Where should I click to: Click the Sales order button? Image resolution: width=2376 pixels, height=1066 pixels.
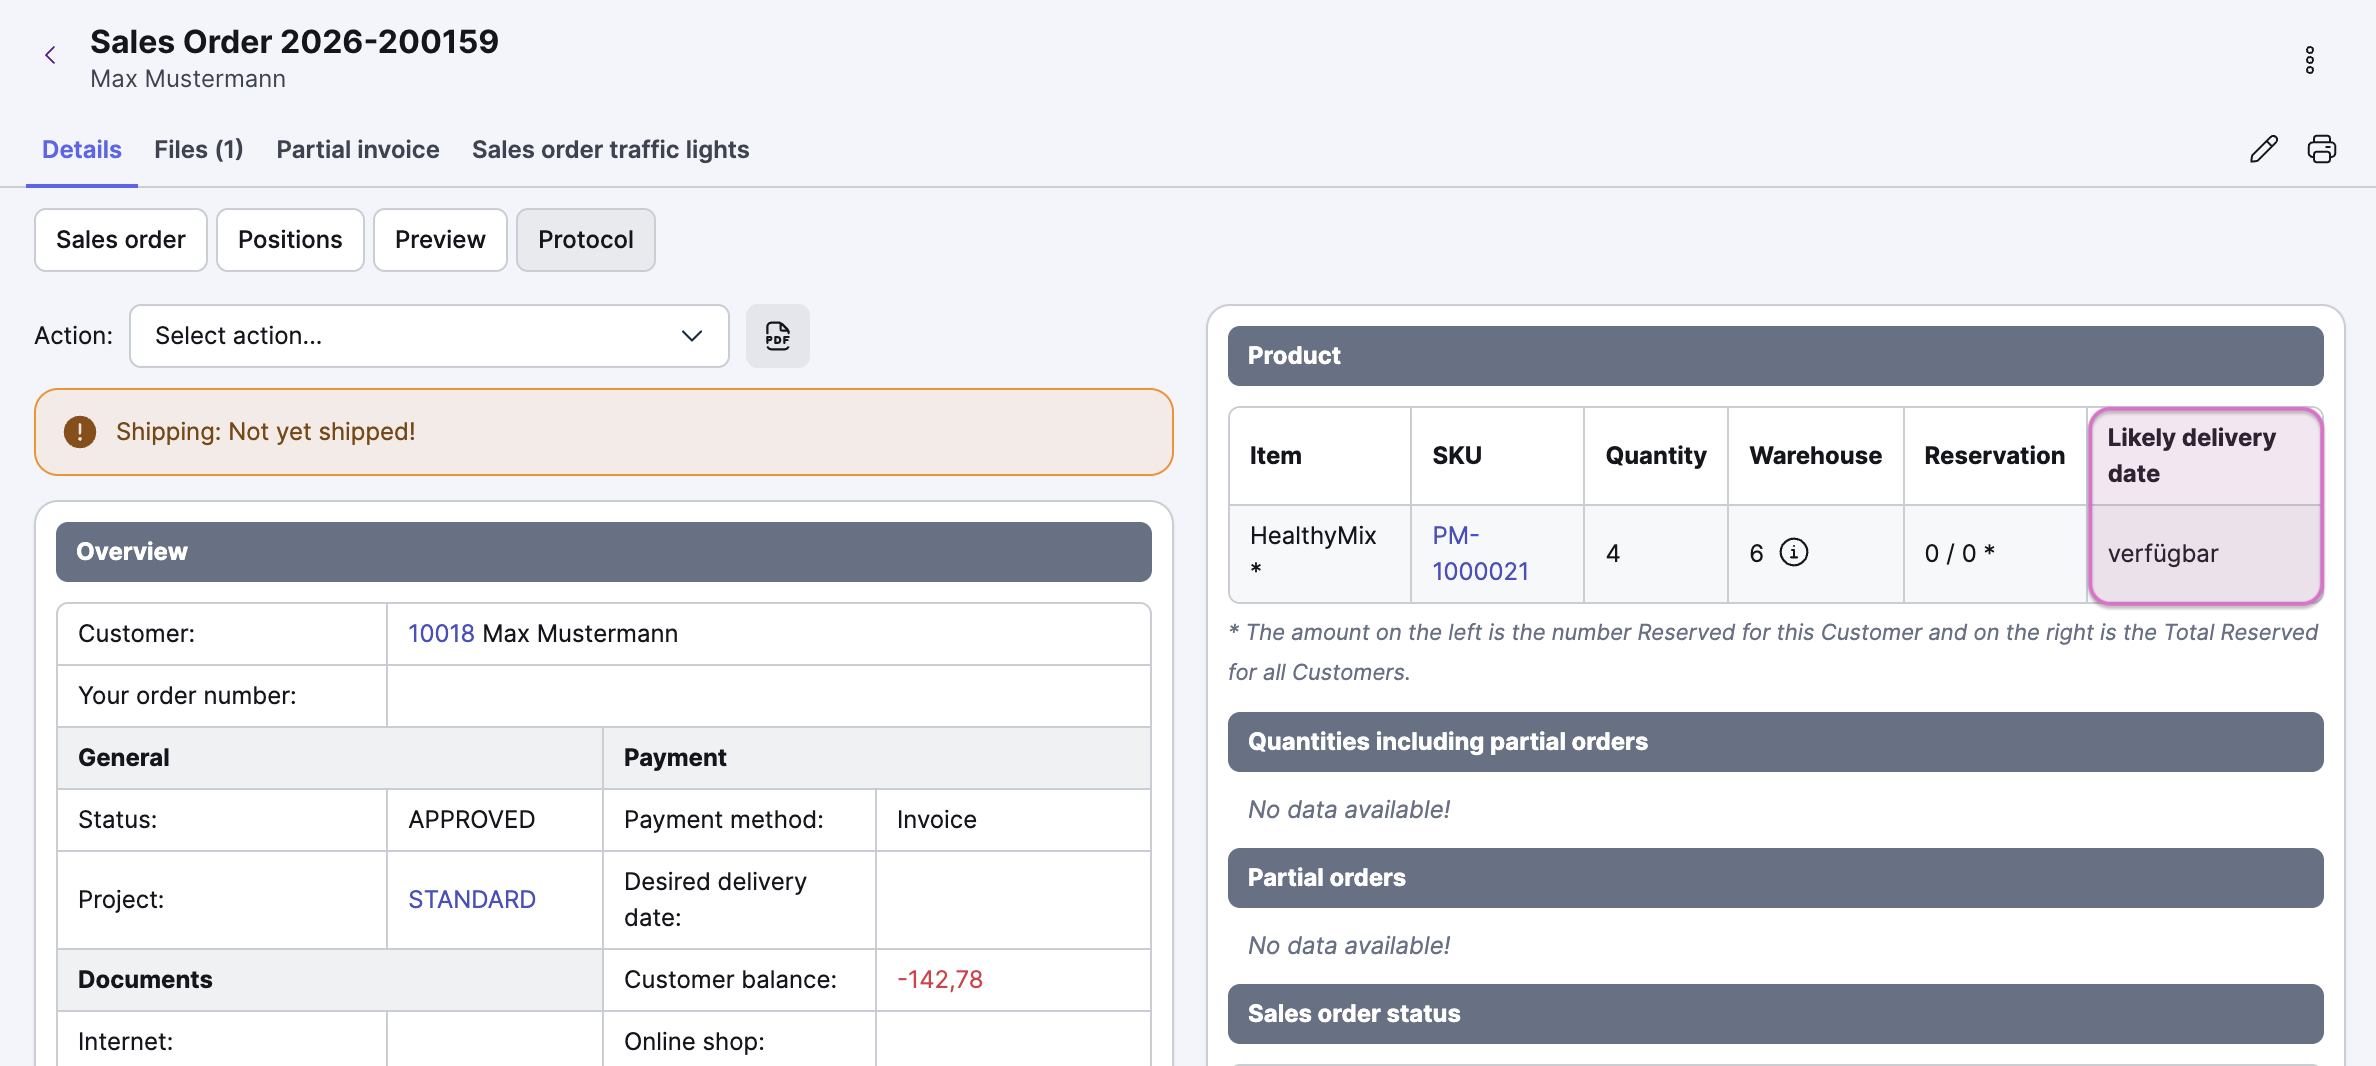[121, 240]
